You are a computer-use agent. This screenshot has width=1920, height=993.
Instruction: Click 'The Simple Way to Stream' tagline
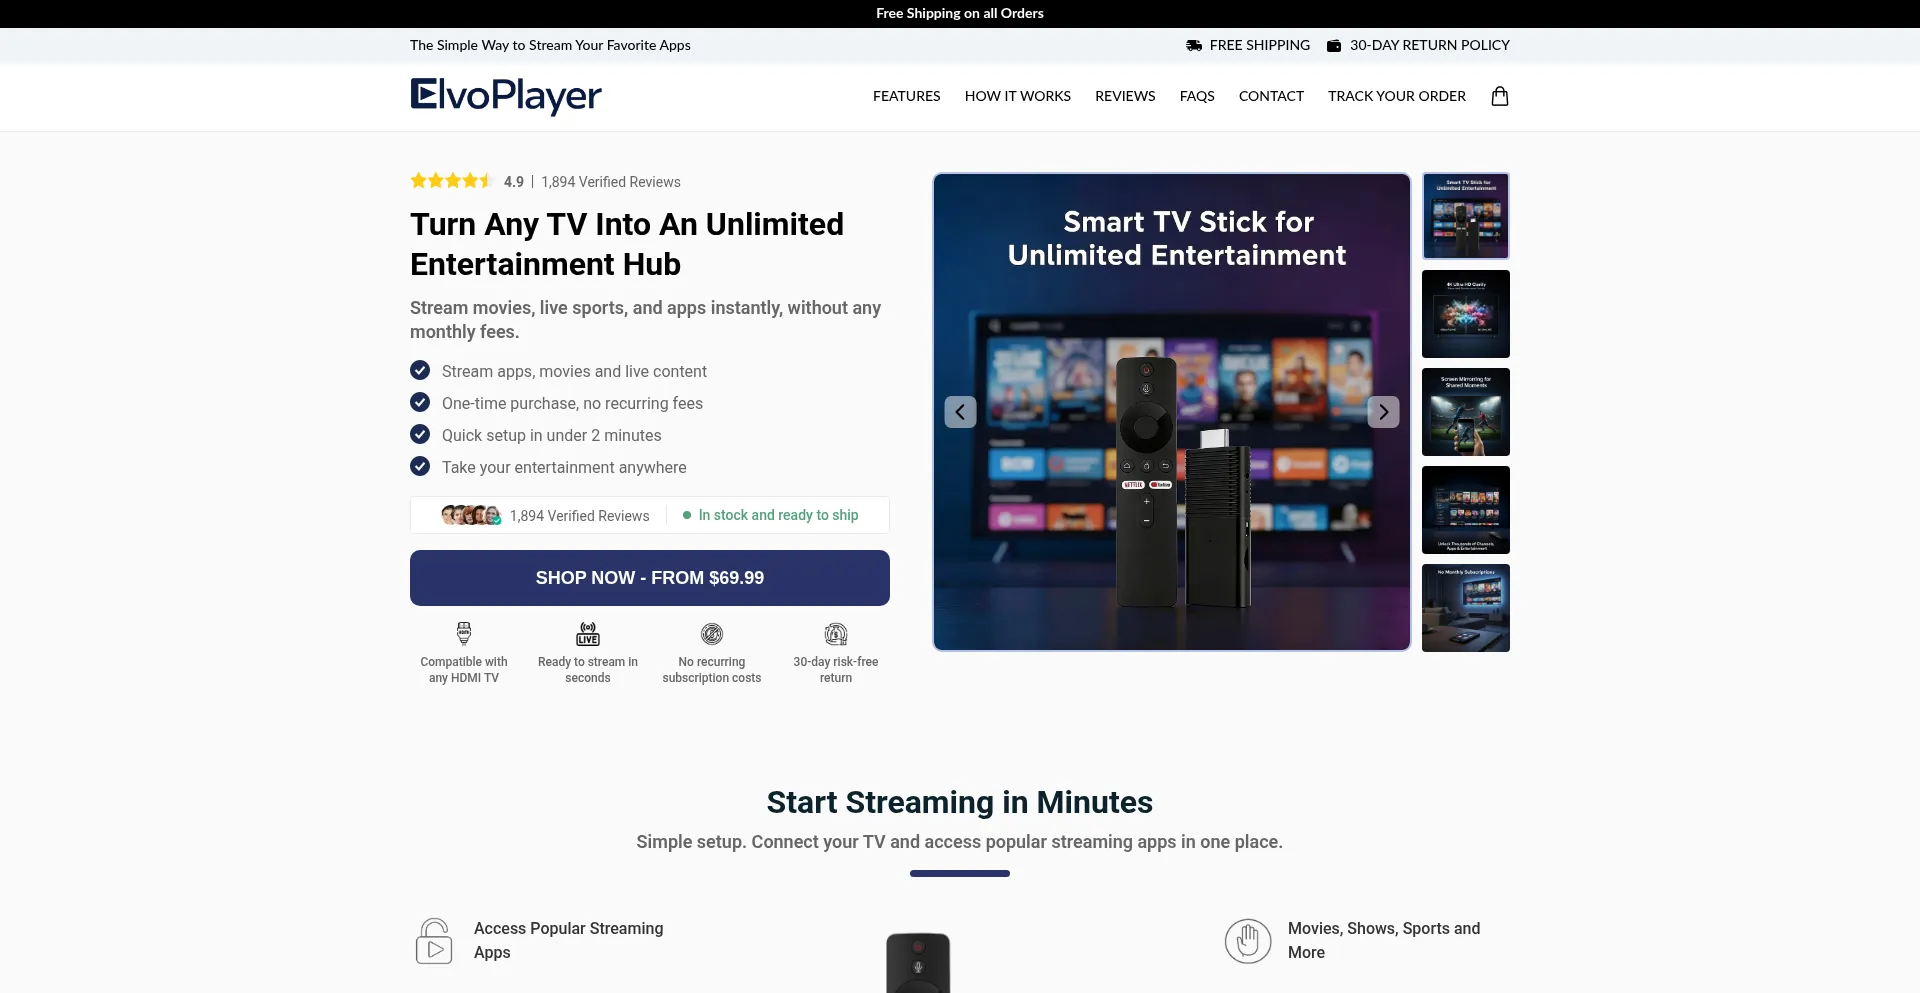550,45
